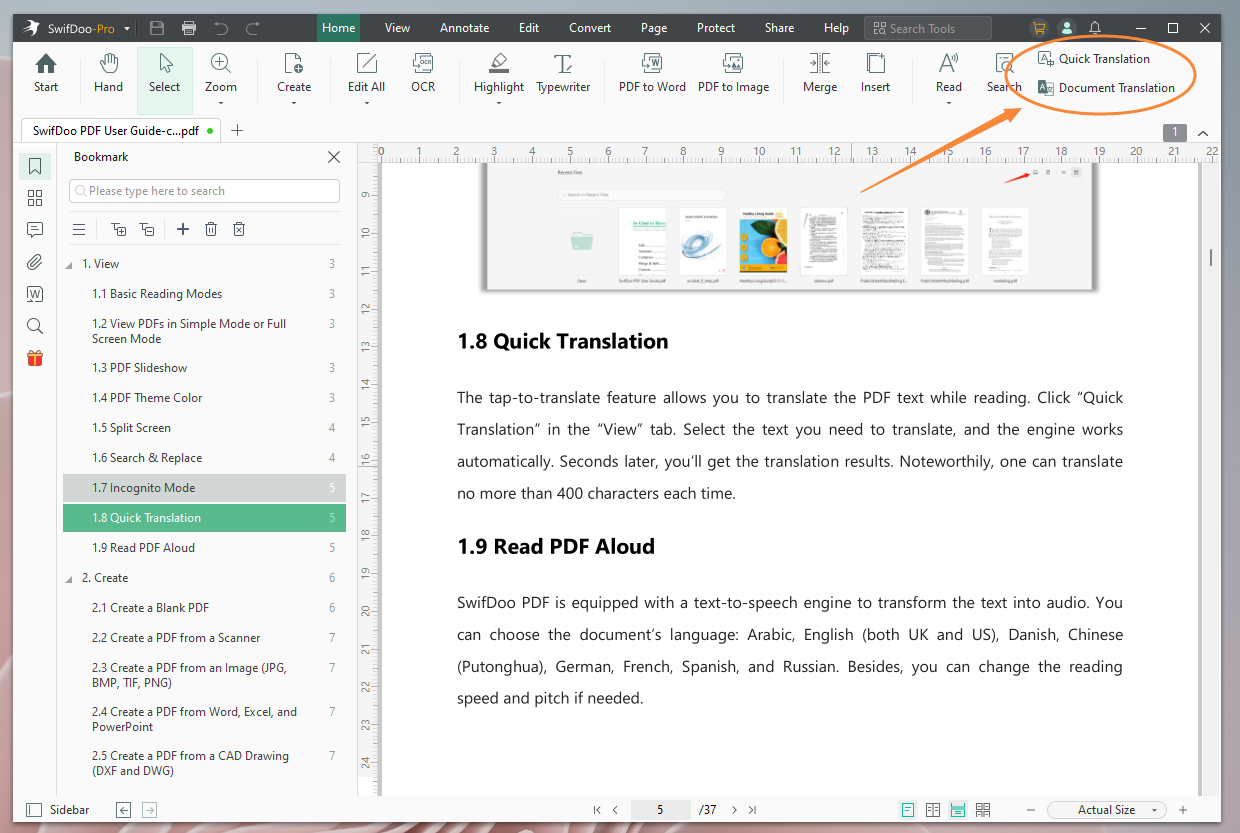The height and width of the screenshot is (833, 1240).
Task: Click the Insert tool
Action: click(875, 74)
